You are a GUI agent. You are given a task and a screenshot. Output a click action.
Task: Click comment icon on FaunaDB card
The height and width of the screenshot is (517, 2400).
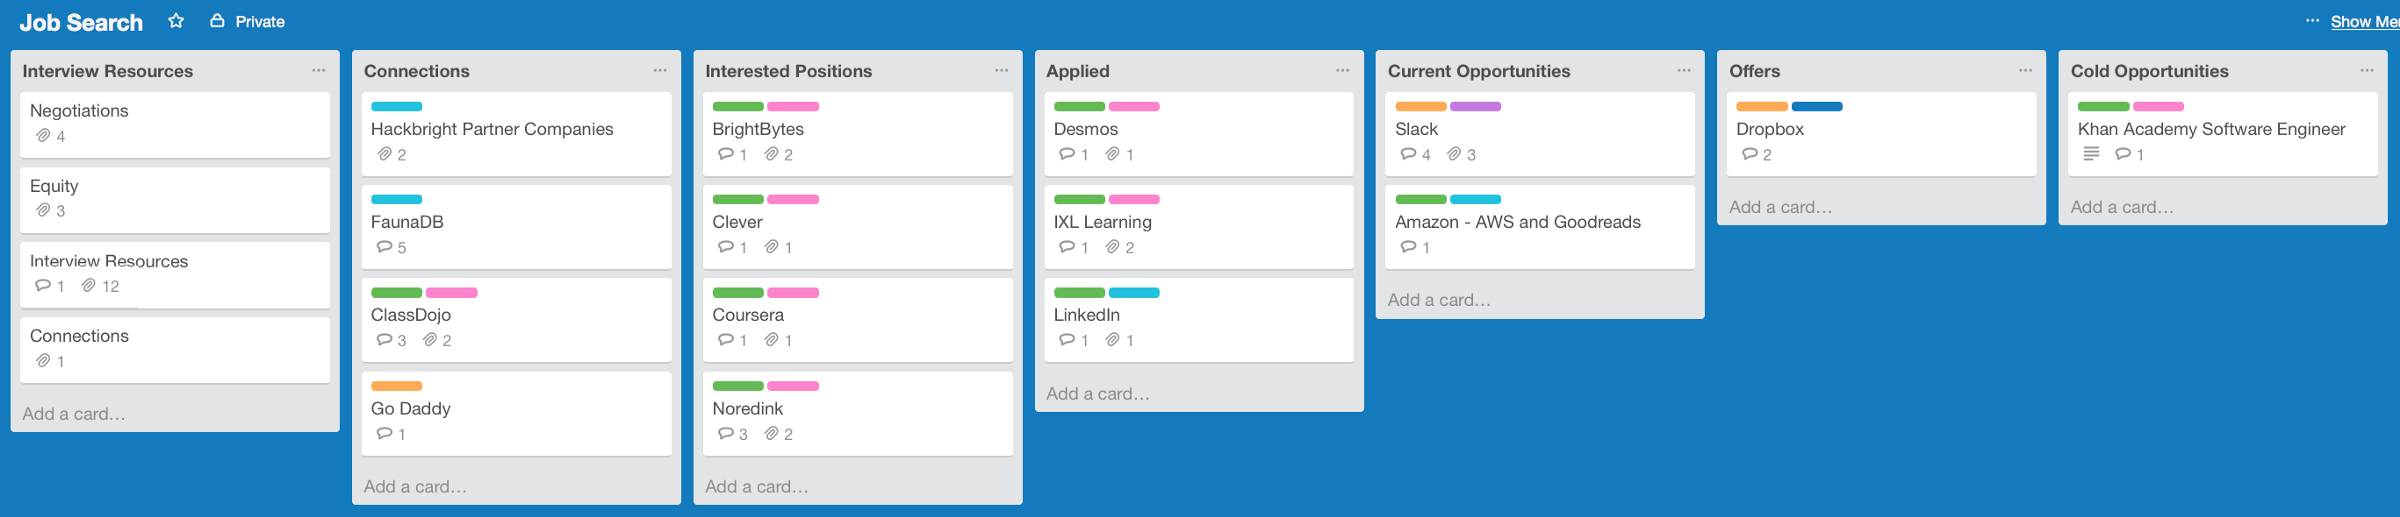pos(384,247)
